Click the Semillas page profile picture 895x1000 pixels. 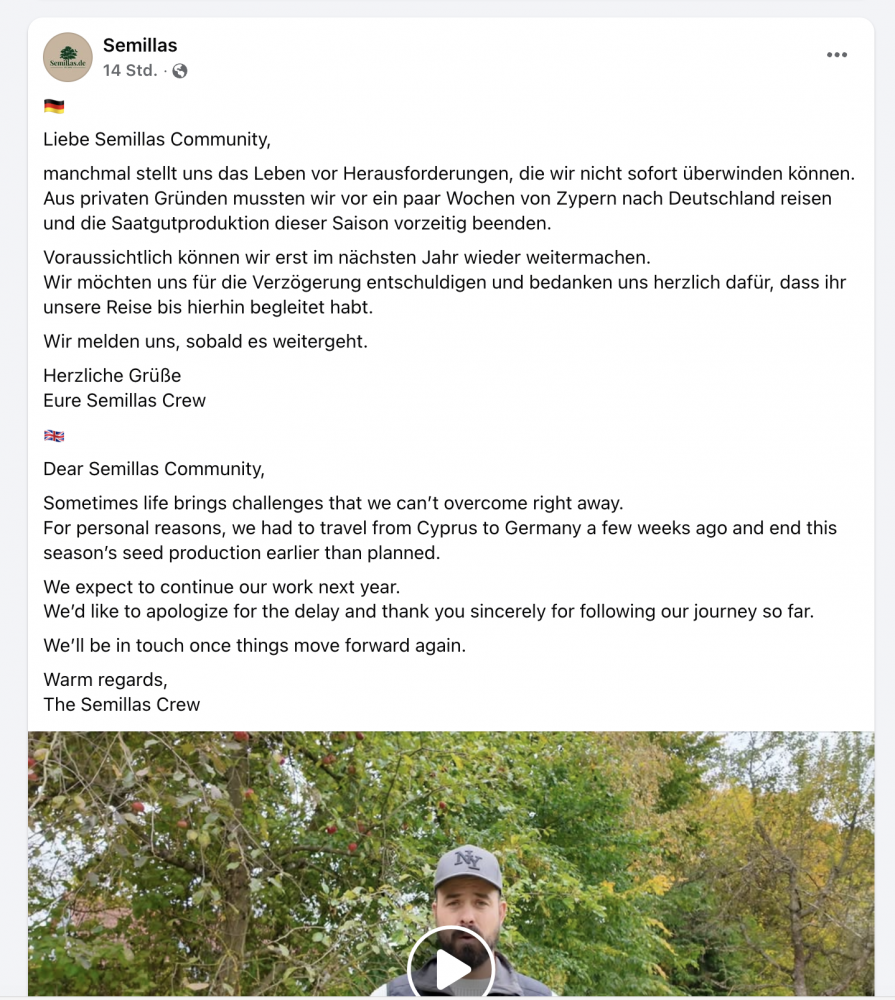point(67,57)
